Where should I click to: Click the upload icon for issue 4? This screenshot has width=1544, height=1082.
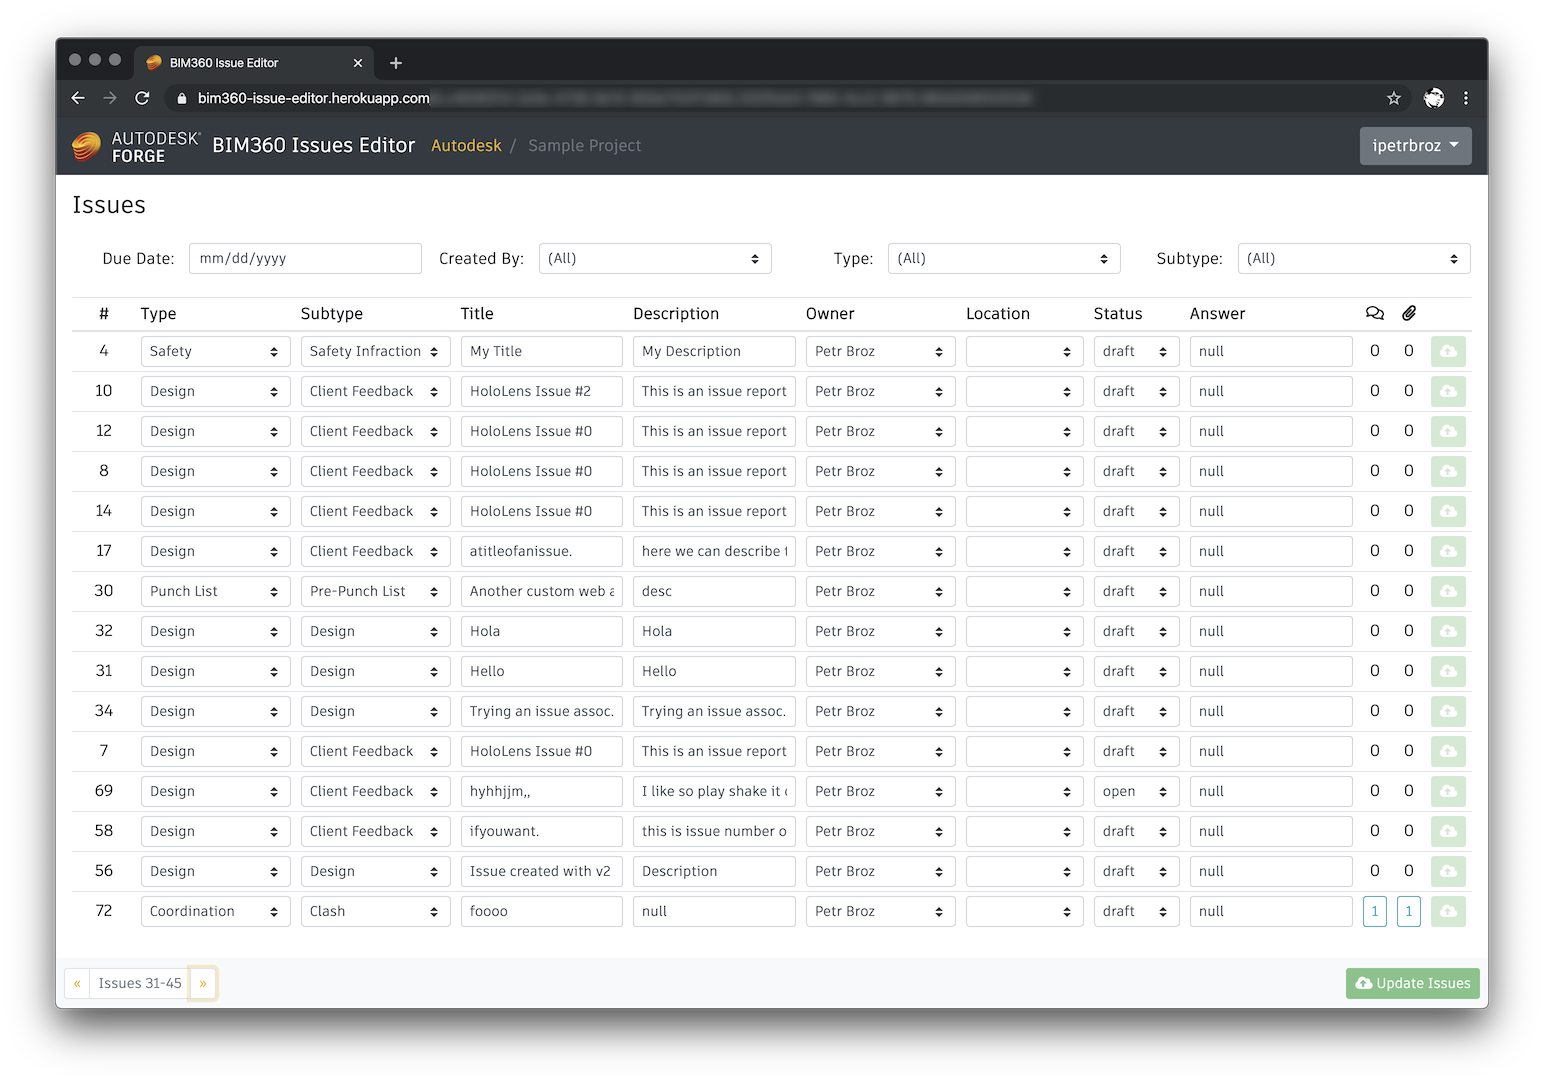point(1448,351)
